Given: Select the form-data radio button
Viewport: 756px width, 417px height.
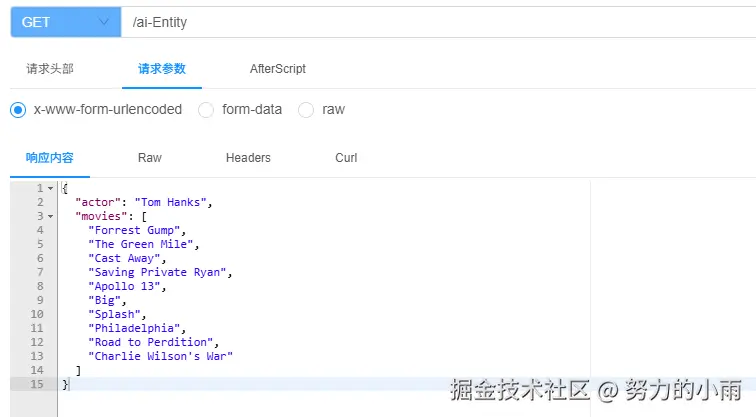Looking at the screenshot, I should (x=206, y=110).
